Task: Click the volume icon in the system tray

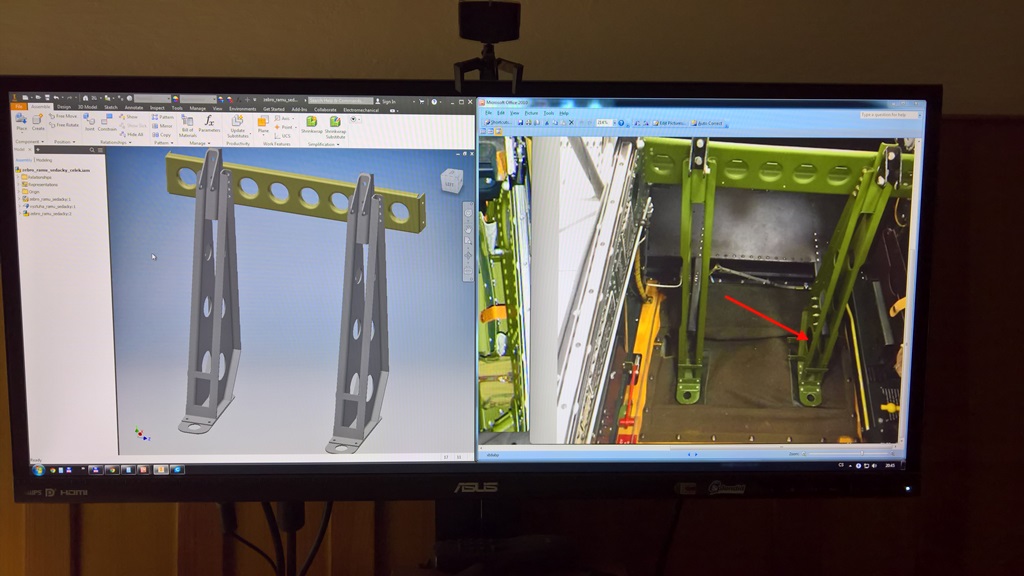Action: (874, 466)
